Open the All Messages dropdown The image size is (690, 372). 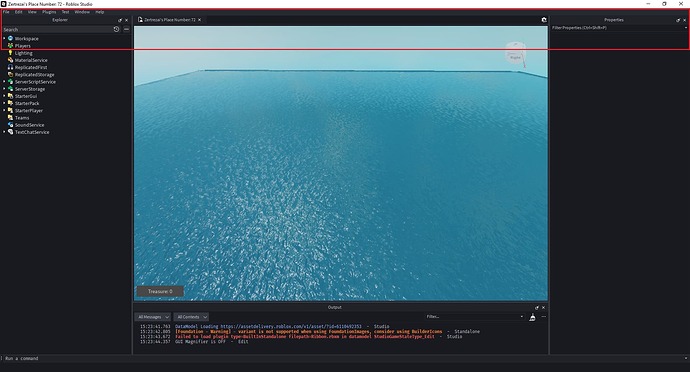(153, 317)
